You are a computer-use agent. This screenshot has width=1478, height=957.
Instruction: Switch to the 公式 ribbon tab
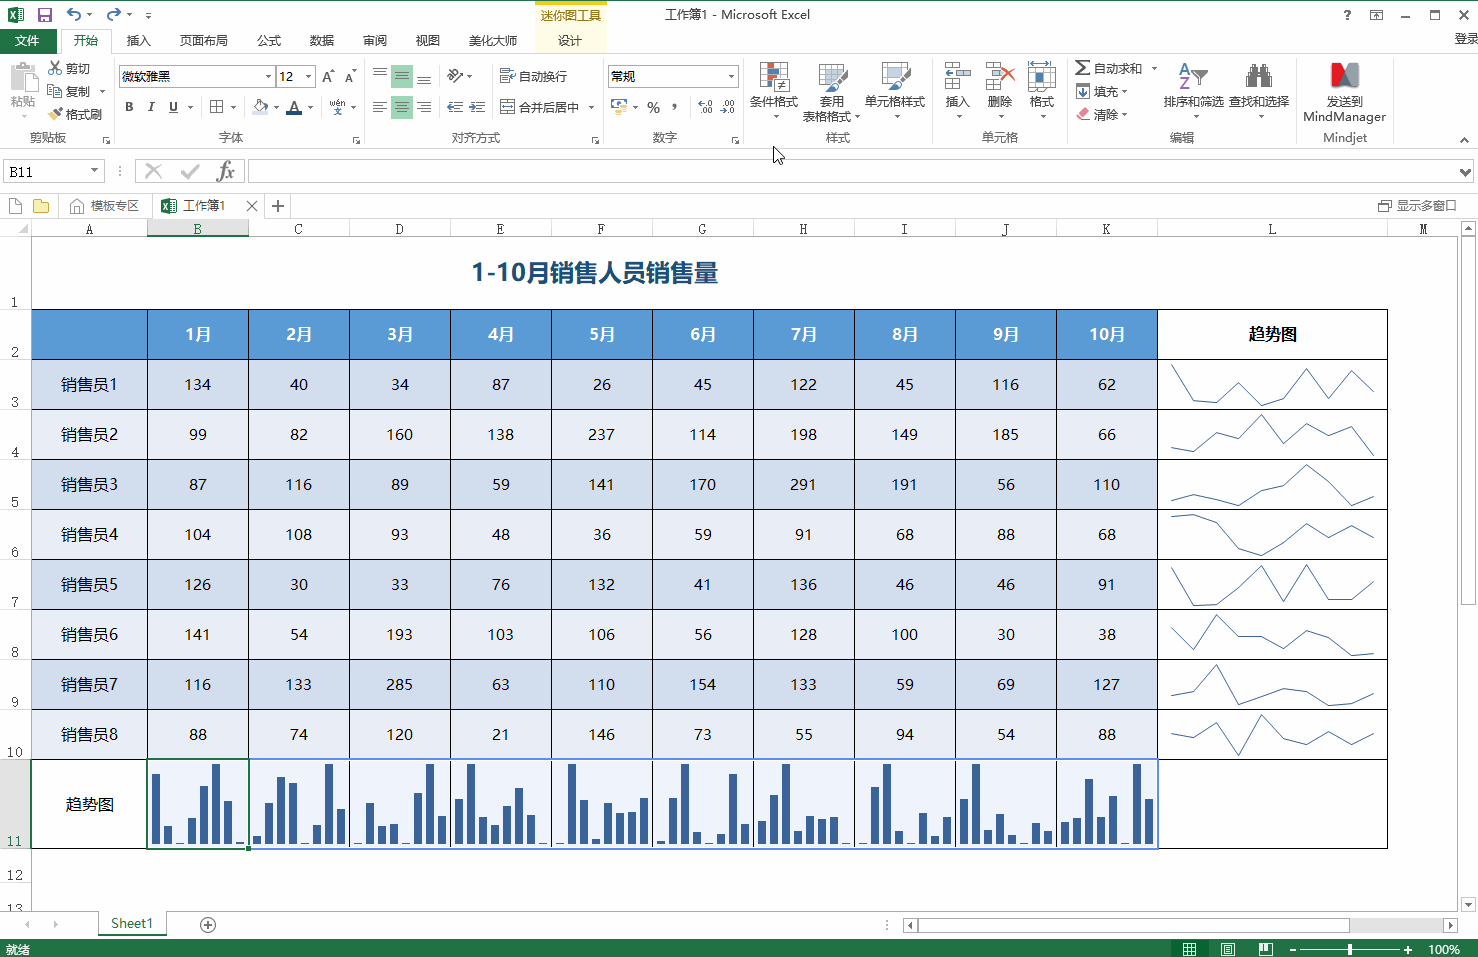click(x=269, y=41)
